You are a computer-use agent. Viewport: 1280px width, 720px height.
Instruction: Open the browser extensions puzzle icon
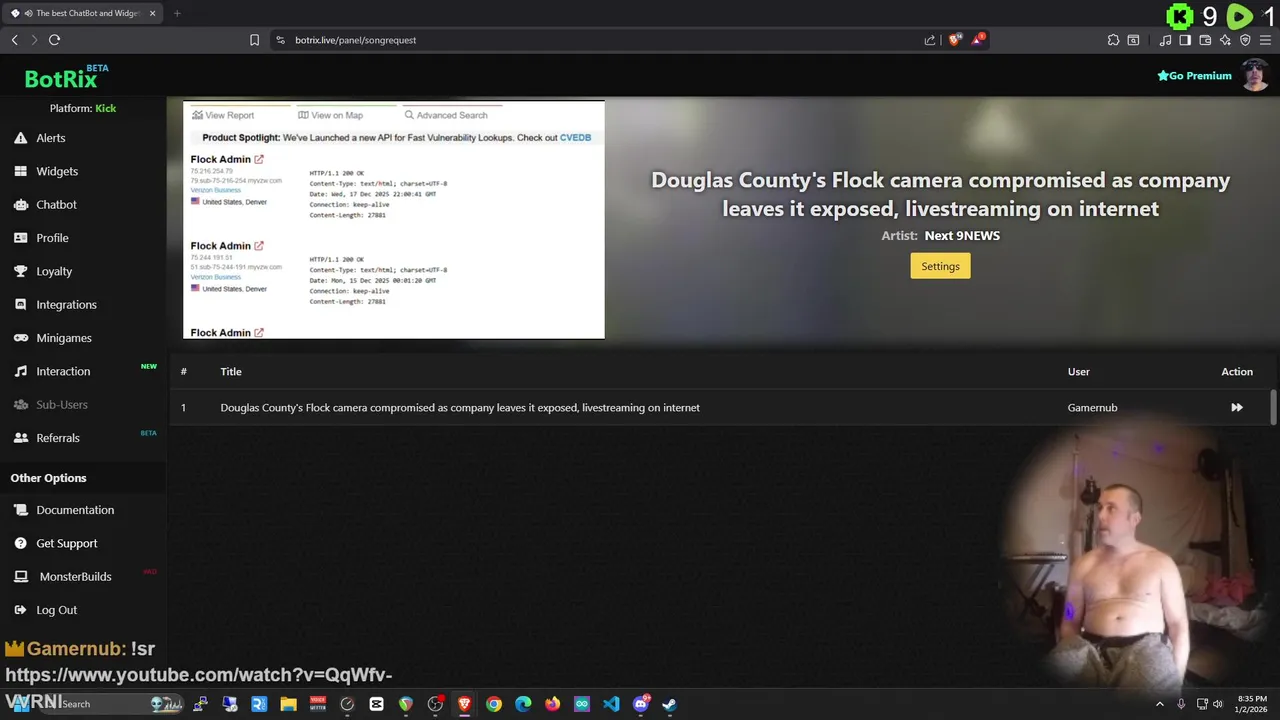tap(1113, 40)
